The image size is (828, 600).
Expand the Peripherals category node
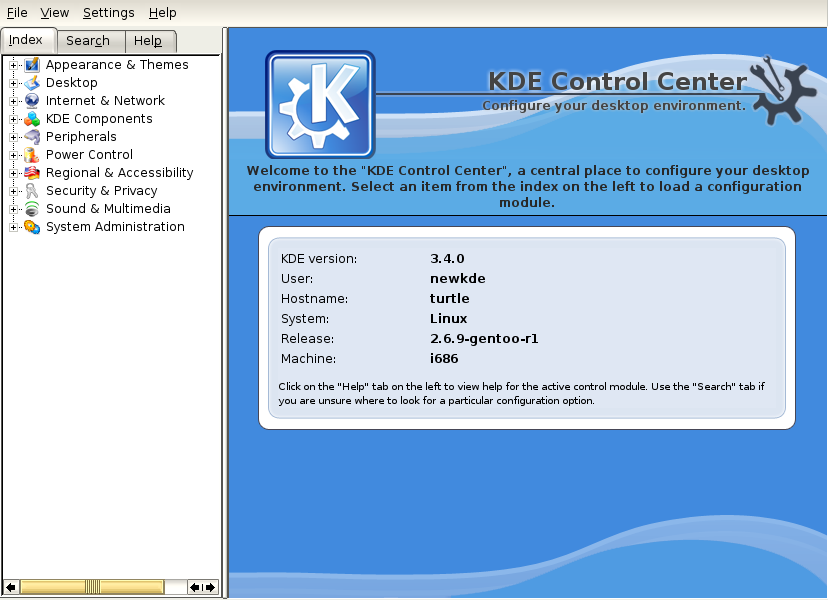[14, 137]
